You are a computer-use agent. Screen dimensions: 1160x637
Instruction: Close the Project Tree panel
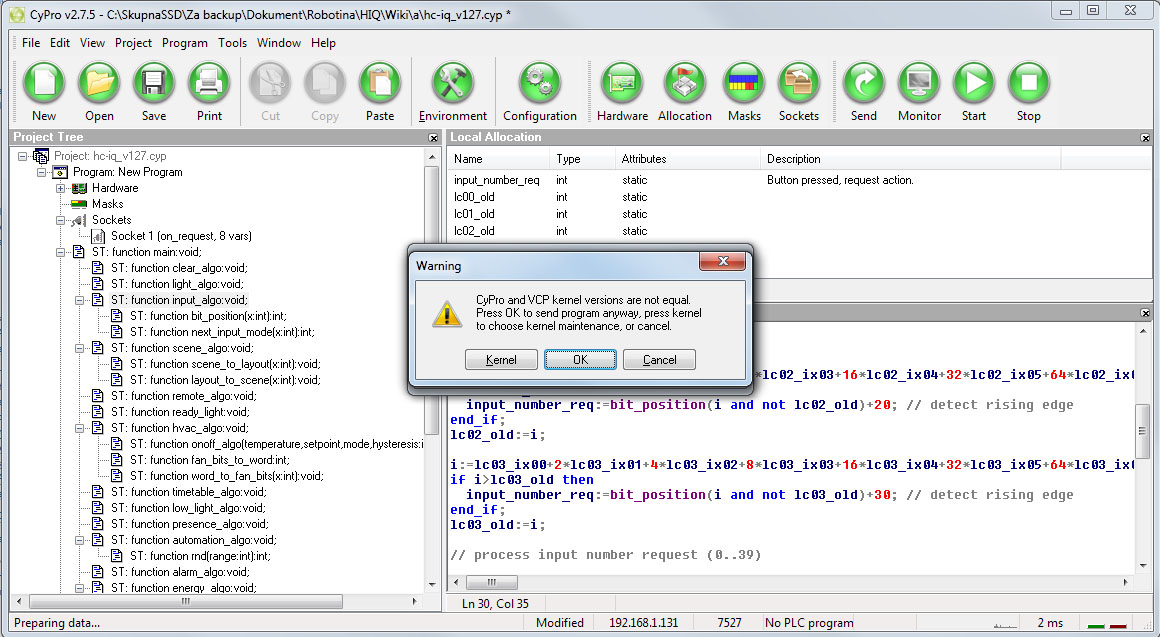coord(433,138)
